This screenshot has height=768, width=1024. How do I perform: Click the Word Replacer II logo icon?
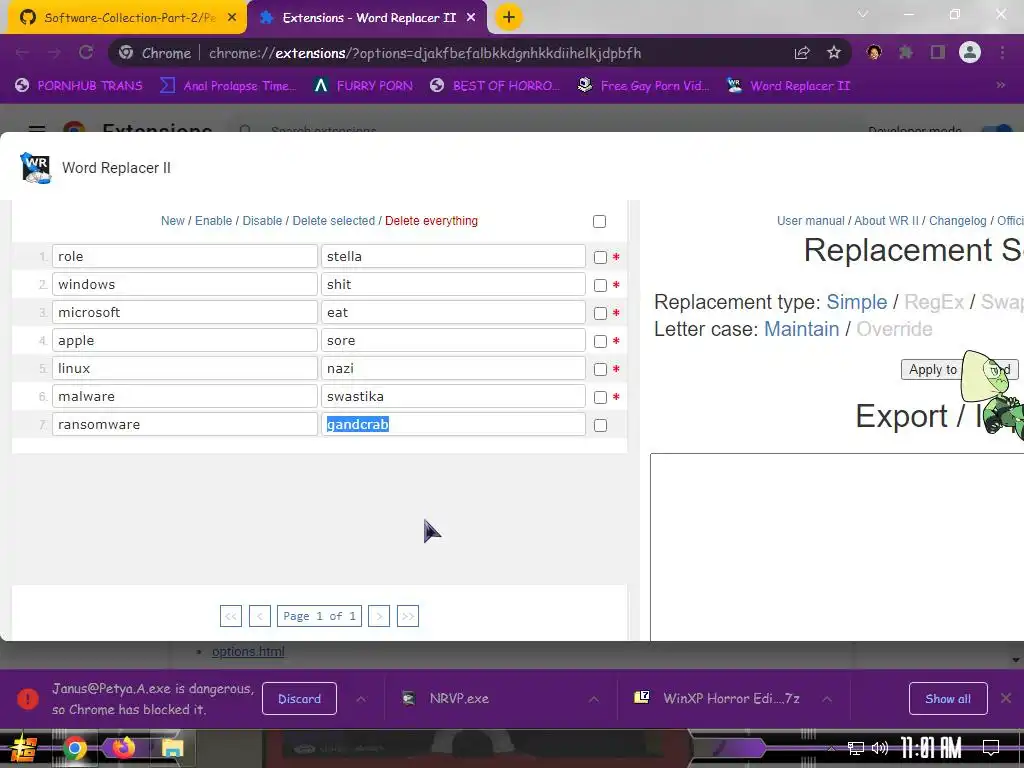[x=36, y=168]
